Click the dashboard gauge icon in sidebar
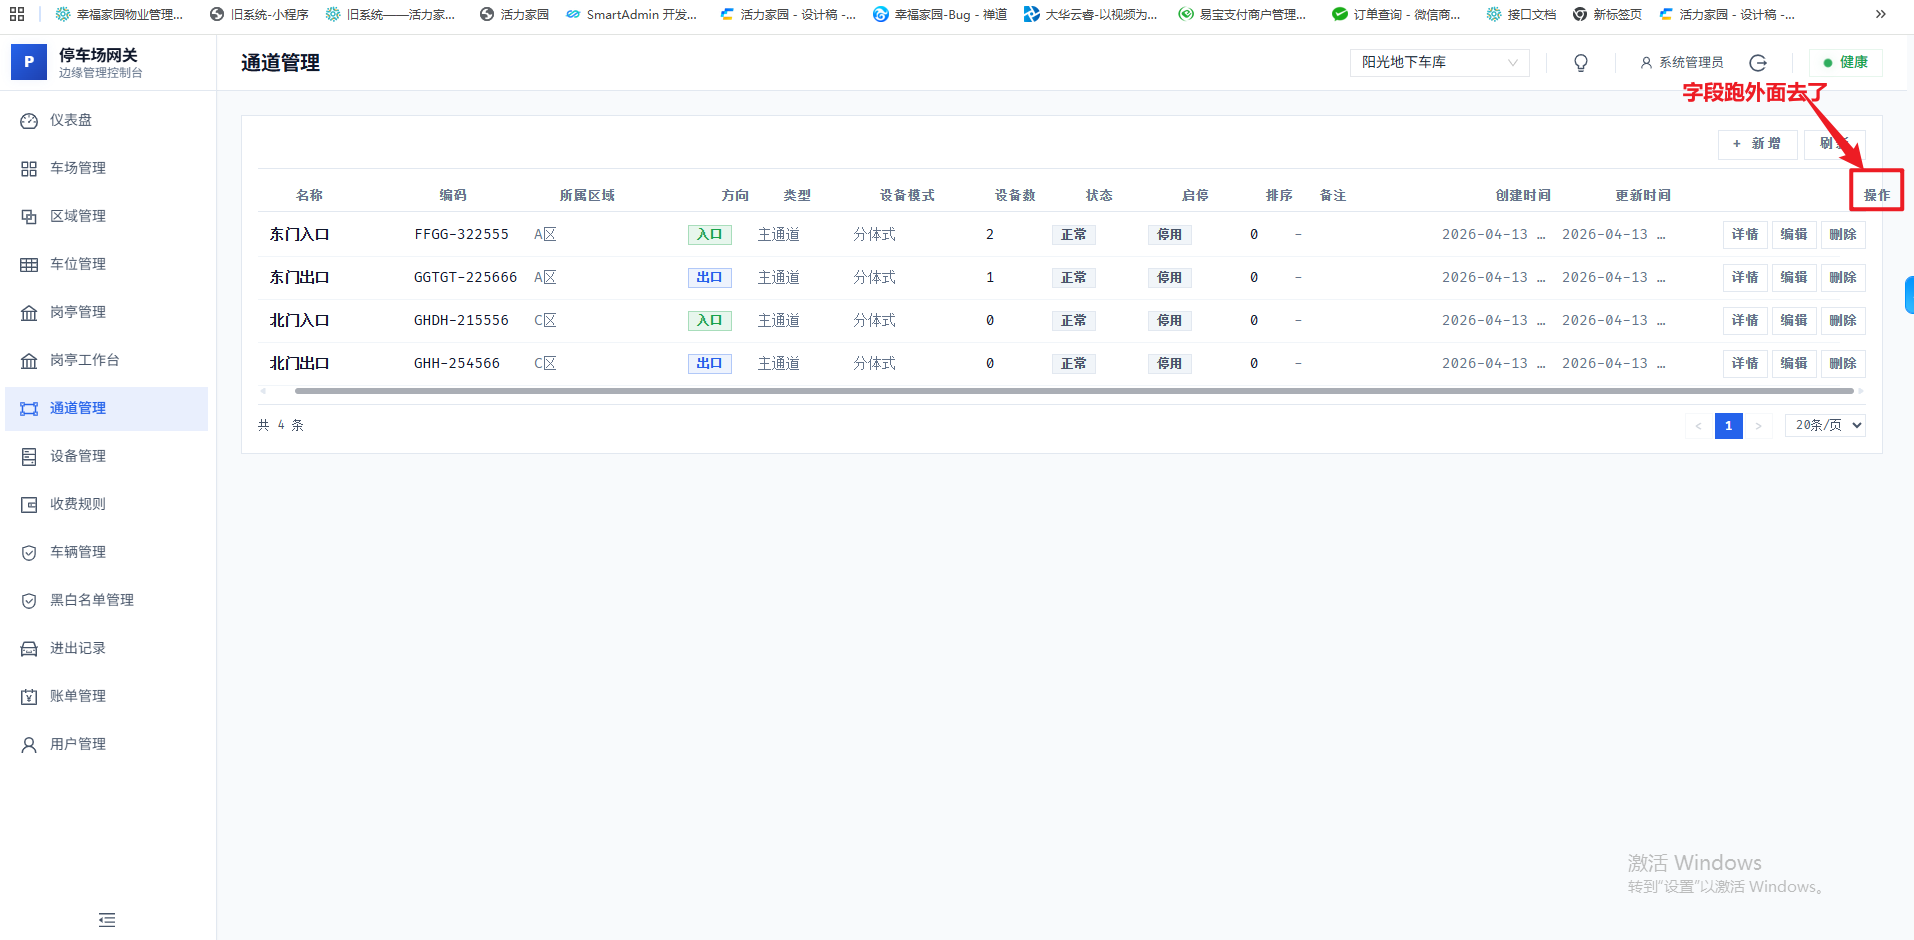Screen dimensions: 1914x940 pyautogui.click(x=29, y=121)
